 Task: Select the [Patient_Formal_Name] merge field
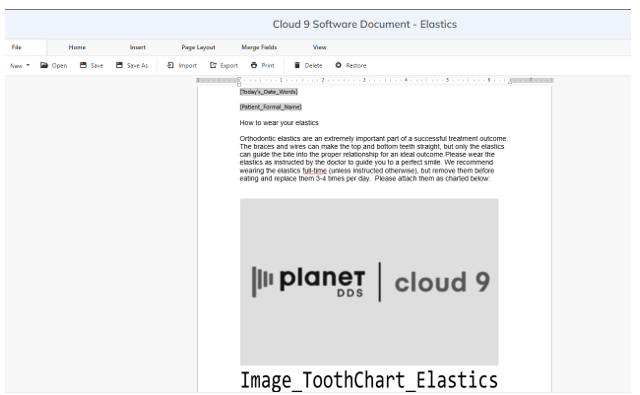pyautogui.click(x=271, y=107)
